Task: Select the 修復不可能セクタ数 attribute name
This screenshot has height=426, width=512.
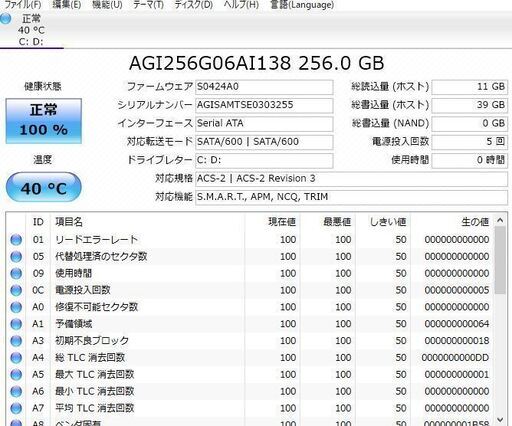Action: pos(96,307)
